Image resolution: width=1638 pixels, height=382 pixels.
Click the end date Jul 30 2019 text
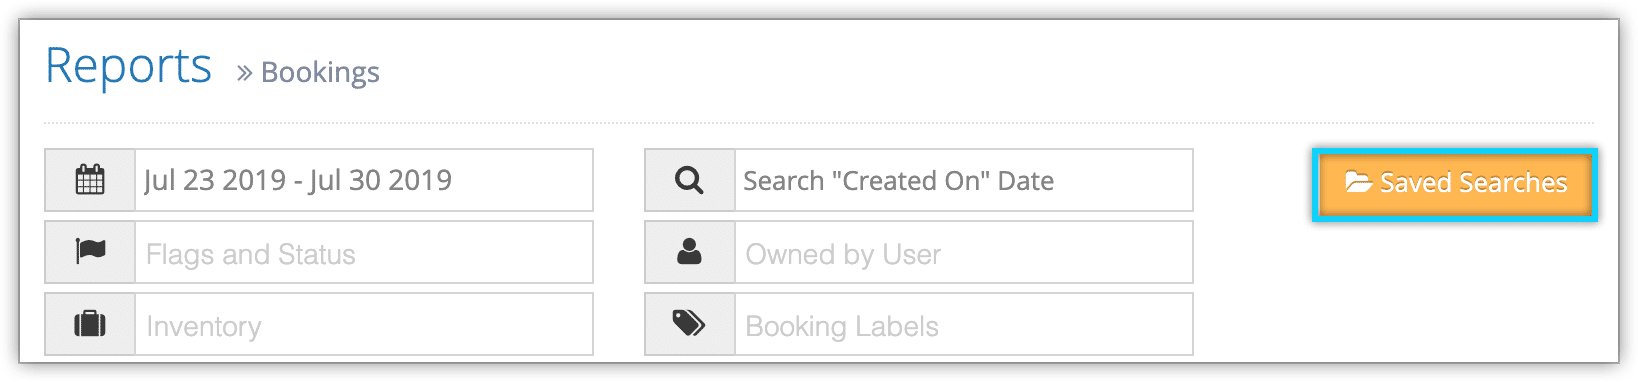coord(380,180)
